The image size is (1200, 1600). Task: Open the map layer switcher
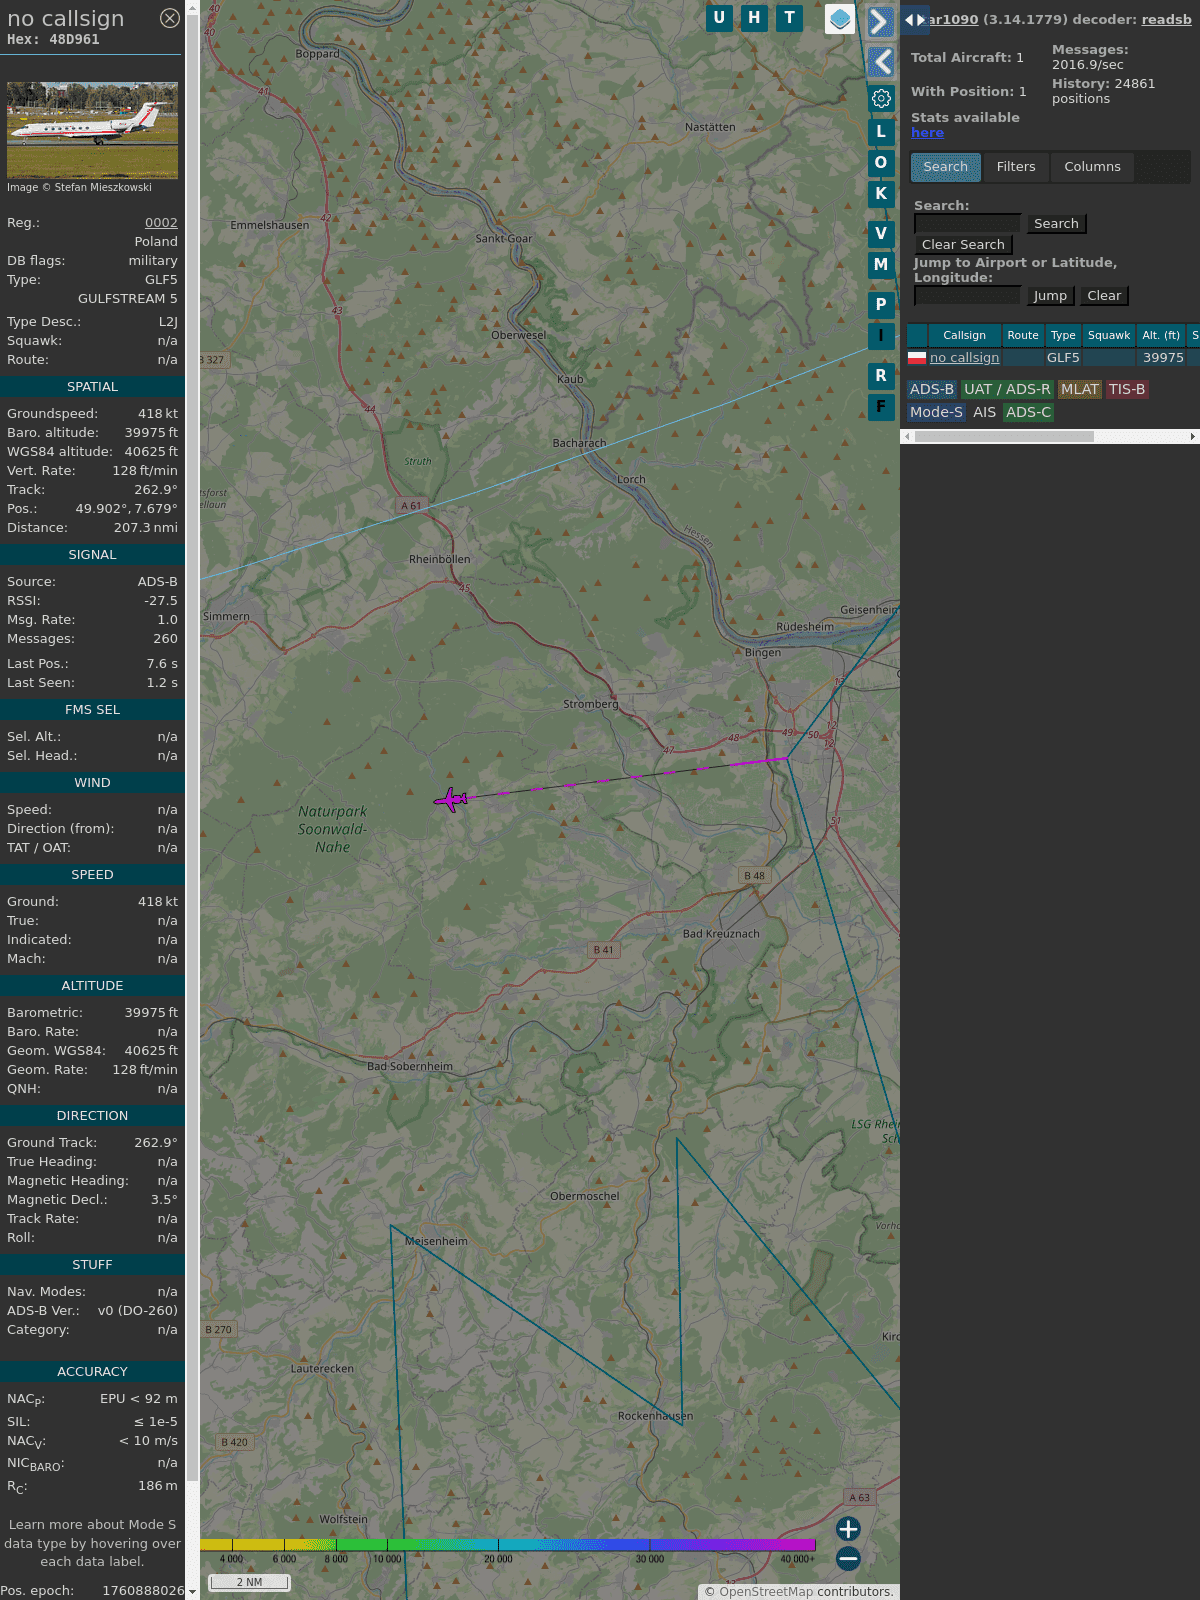840,19
